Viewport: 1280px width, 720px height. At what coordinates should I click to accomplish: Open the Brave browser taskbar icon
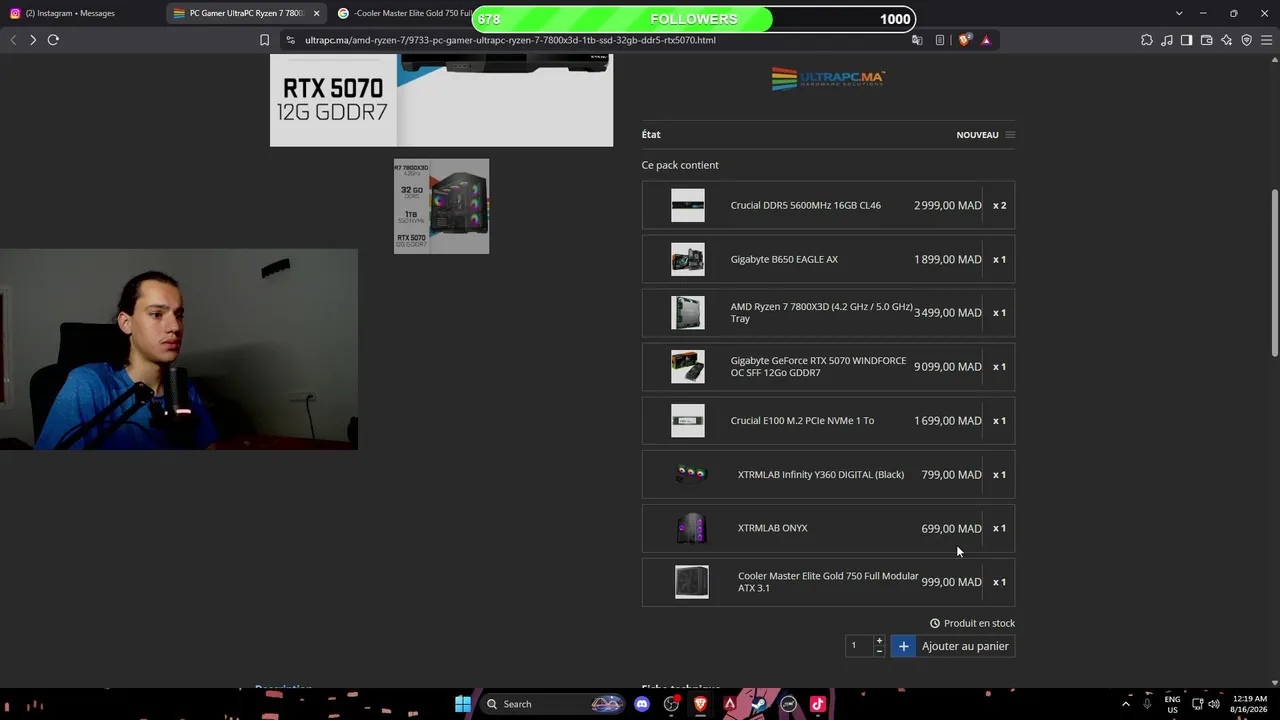tap(701, 704)
